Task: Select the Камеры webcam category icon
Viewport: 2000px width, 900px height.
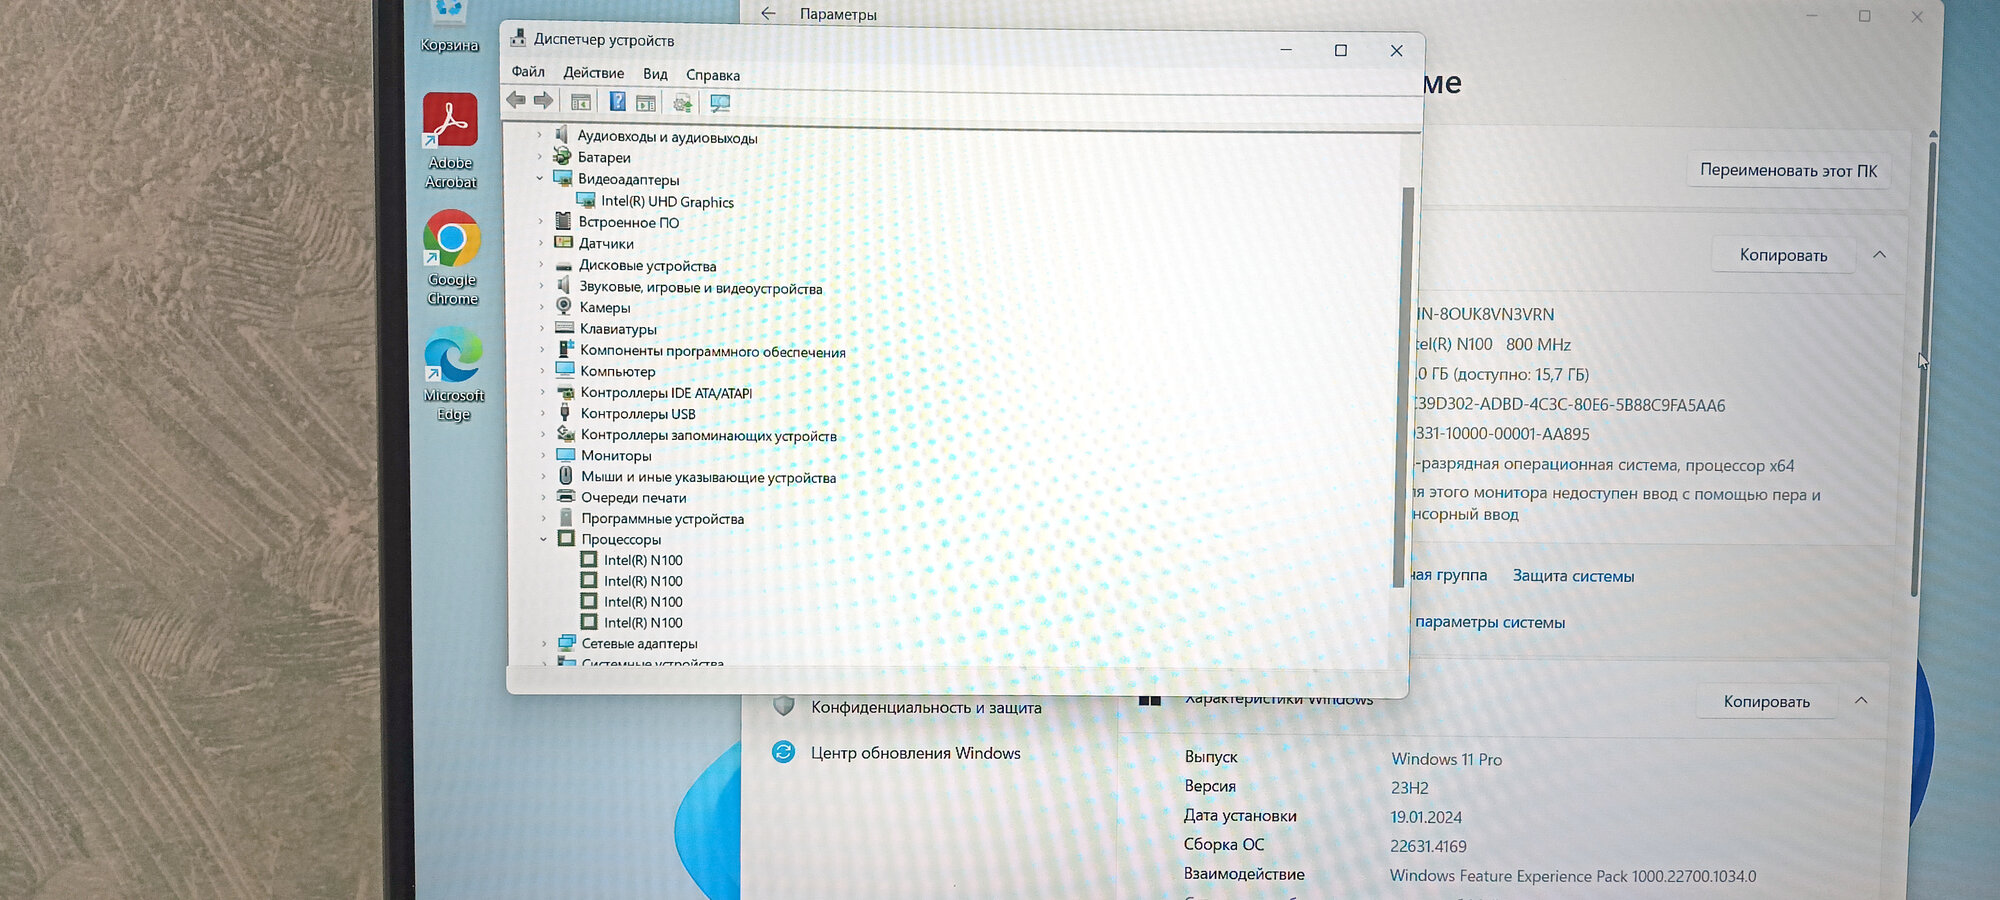Action: click(x=564, y=307)
